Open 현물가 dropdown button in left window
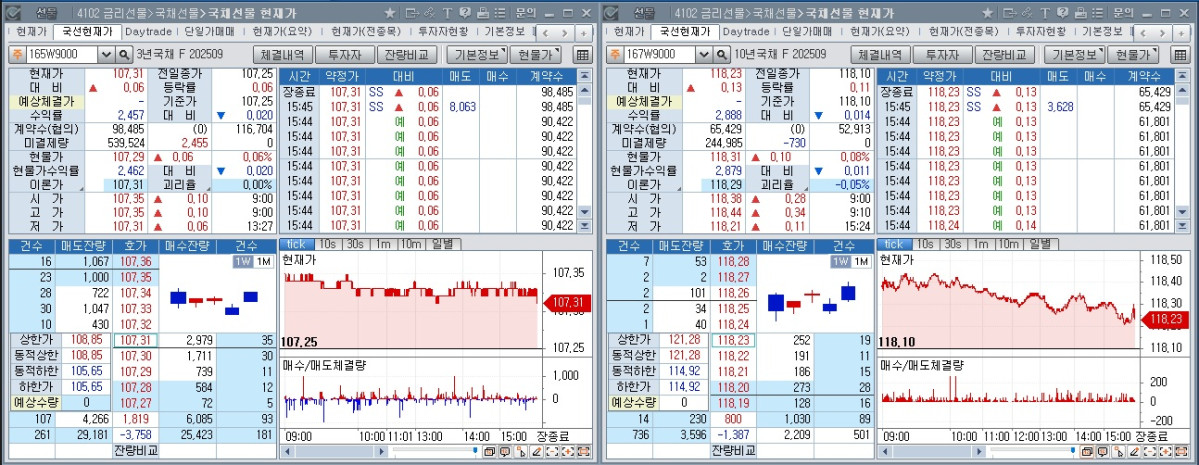Screen dimensions: 1199x465 [x=535, y=55]
